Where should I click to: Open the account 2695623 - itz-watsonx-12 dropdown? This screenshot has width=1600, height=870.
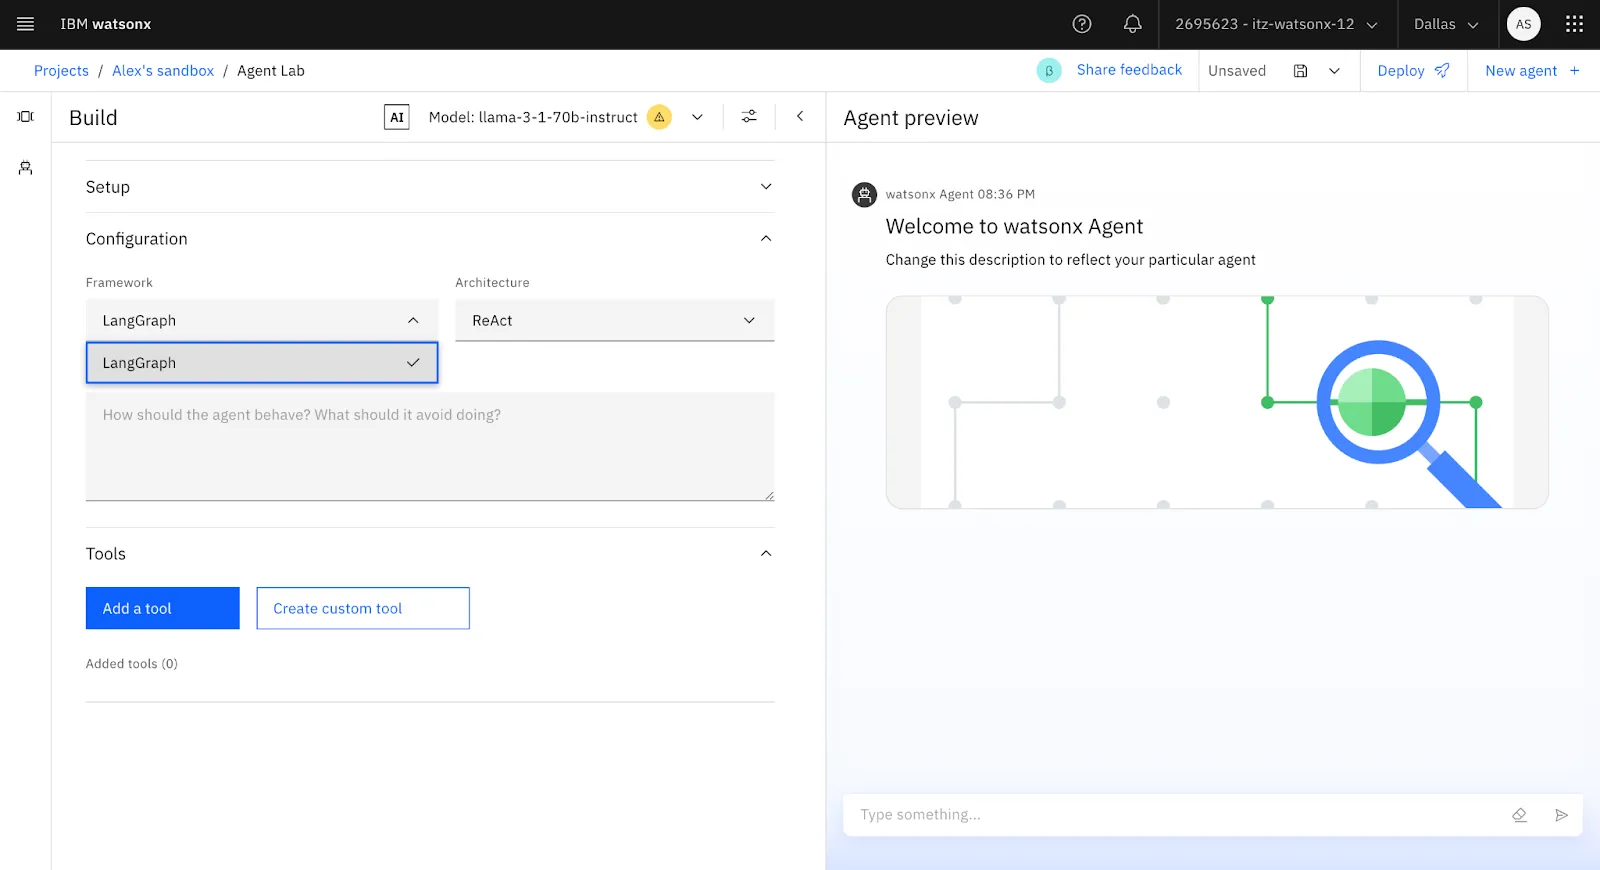(1277, 24)
